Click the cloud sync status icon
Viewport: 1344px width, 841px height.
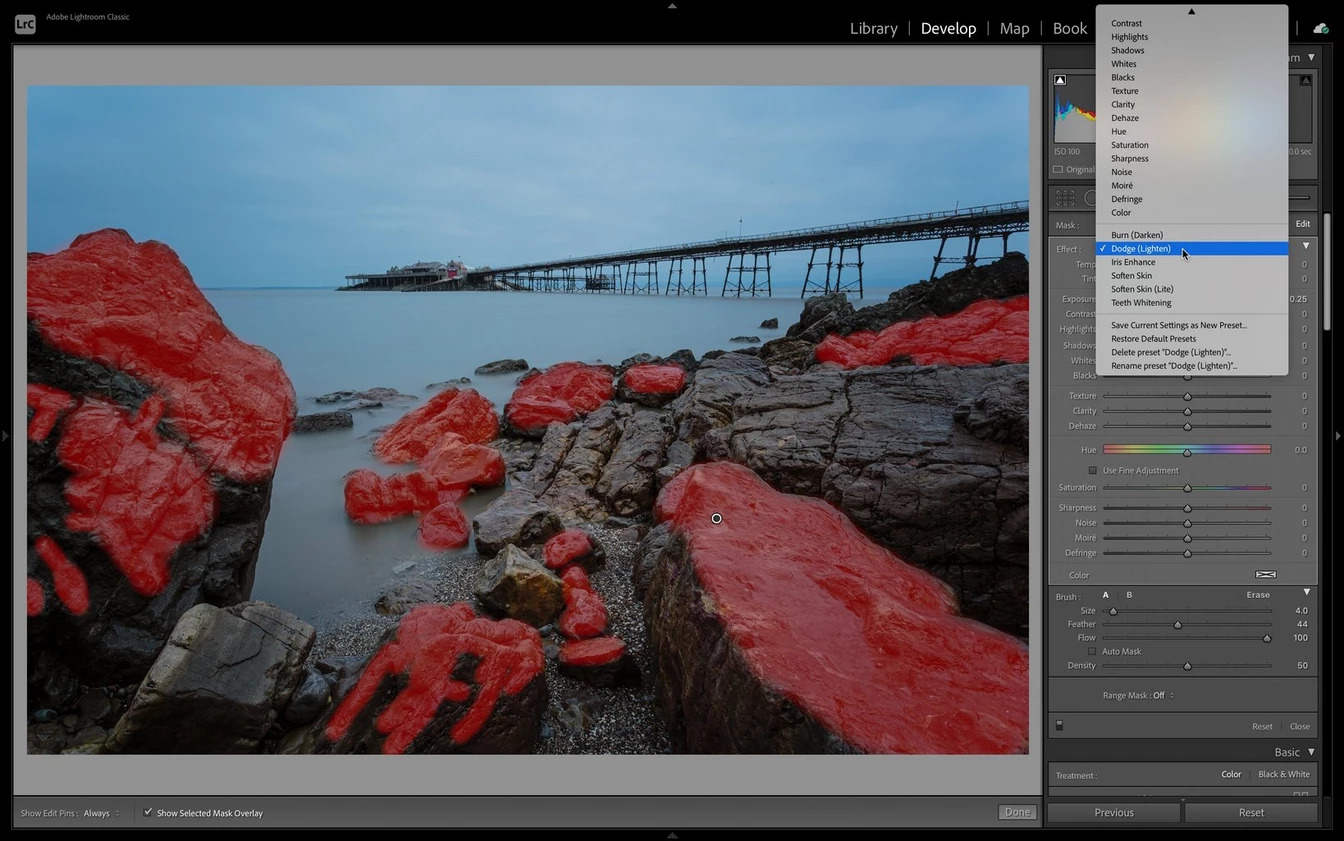coord(1320,28)
